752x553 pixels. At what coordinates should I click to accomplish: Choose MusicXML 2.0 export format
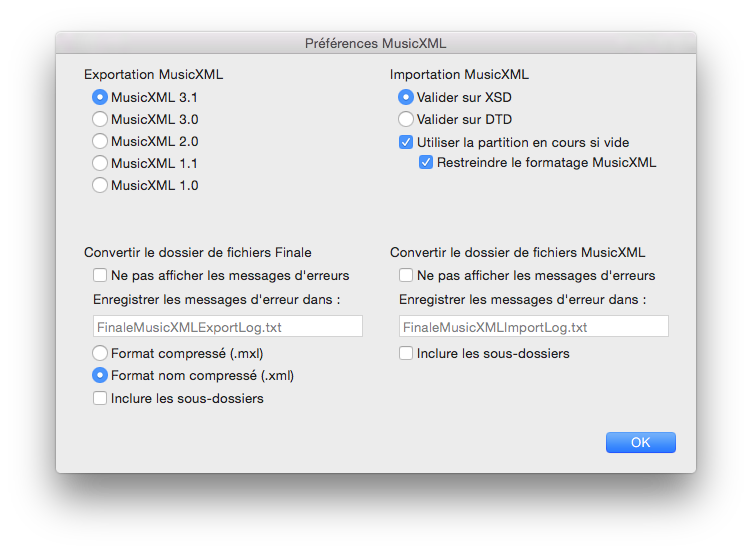coord(100,142)
